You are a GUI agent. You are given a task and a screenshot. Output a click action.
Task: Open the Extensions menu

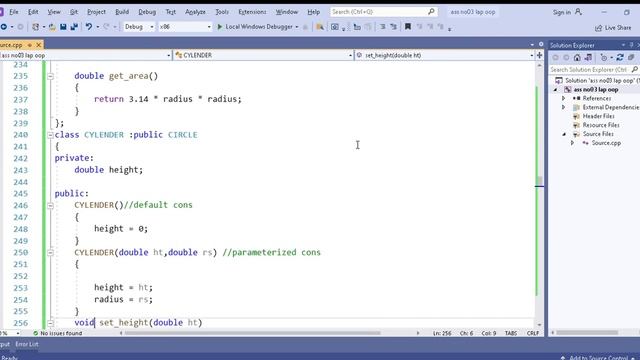pos(252,12)
